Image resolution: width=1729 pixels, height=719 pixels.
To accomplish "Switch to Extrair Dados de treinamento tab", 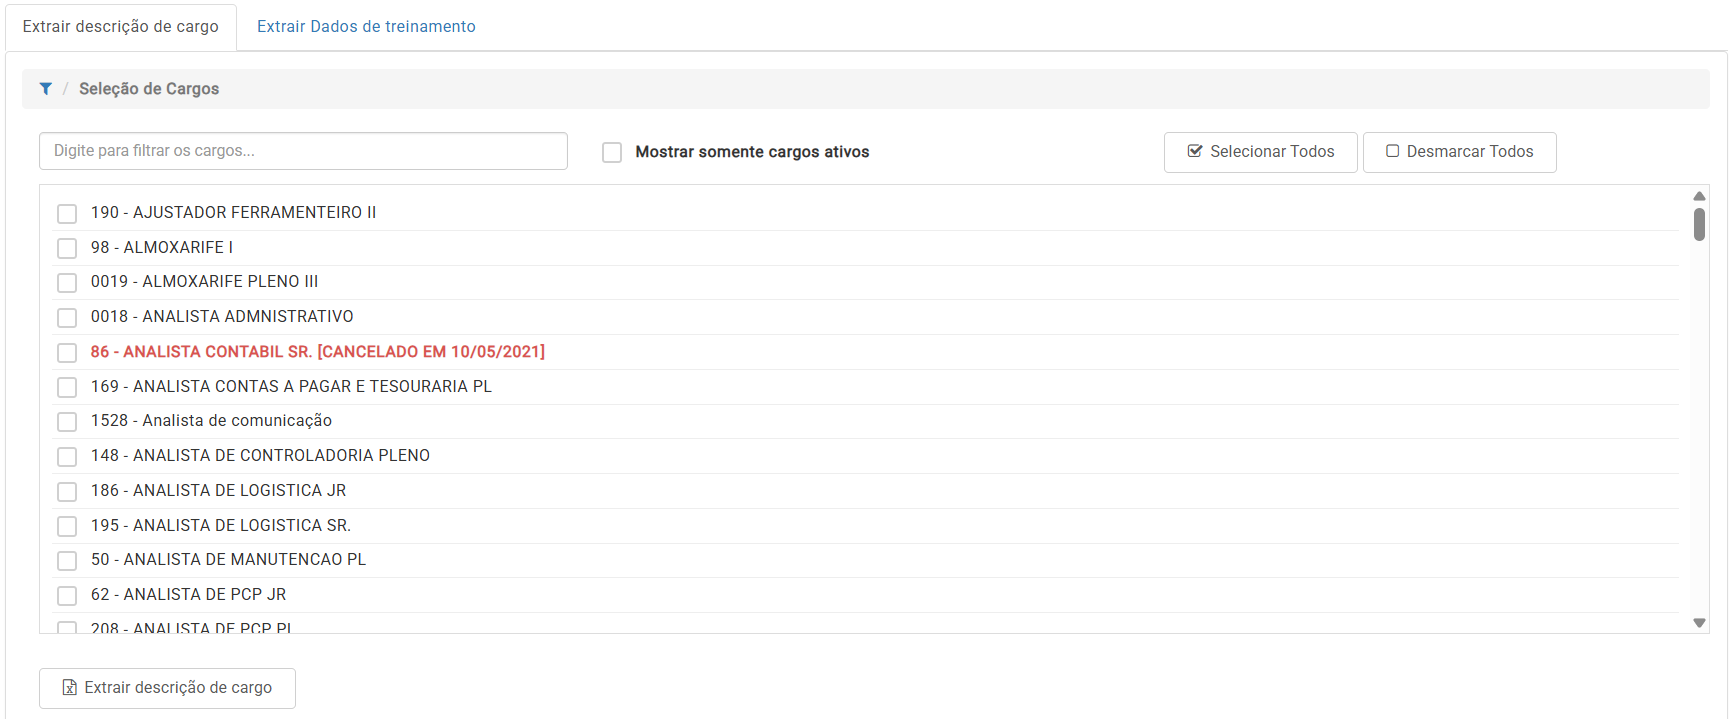I will (x=366, y=27).
